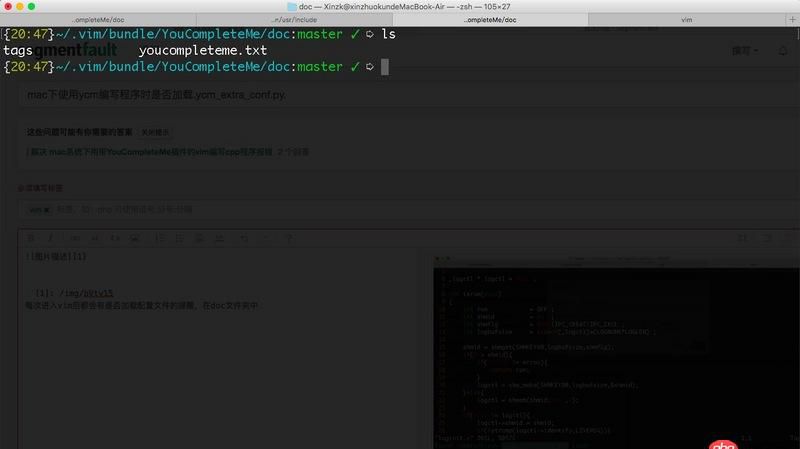Select the currently active ..ompleteMe/doc terminal tab

pyautogui.click(x=490, y=20)
